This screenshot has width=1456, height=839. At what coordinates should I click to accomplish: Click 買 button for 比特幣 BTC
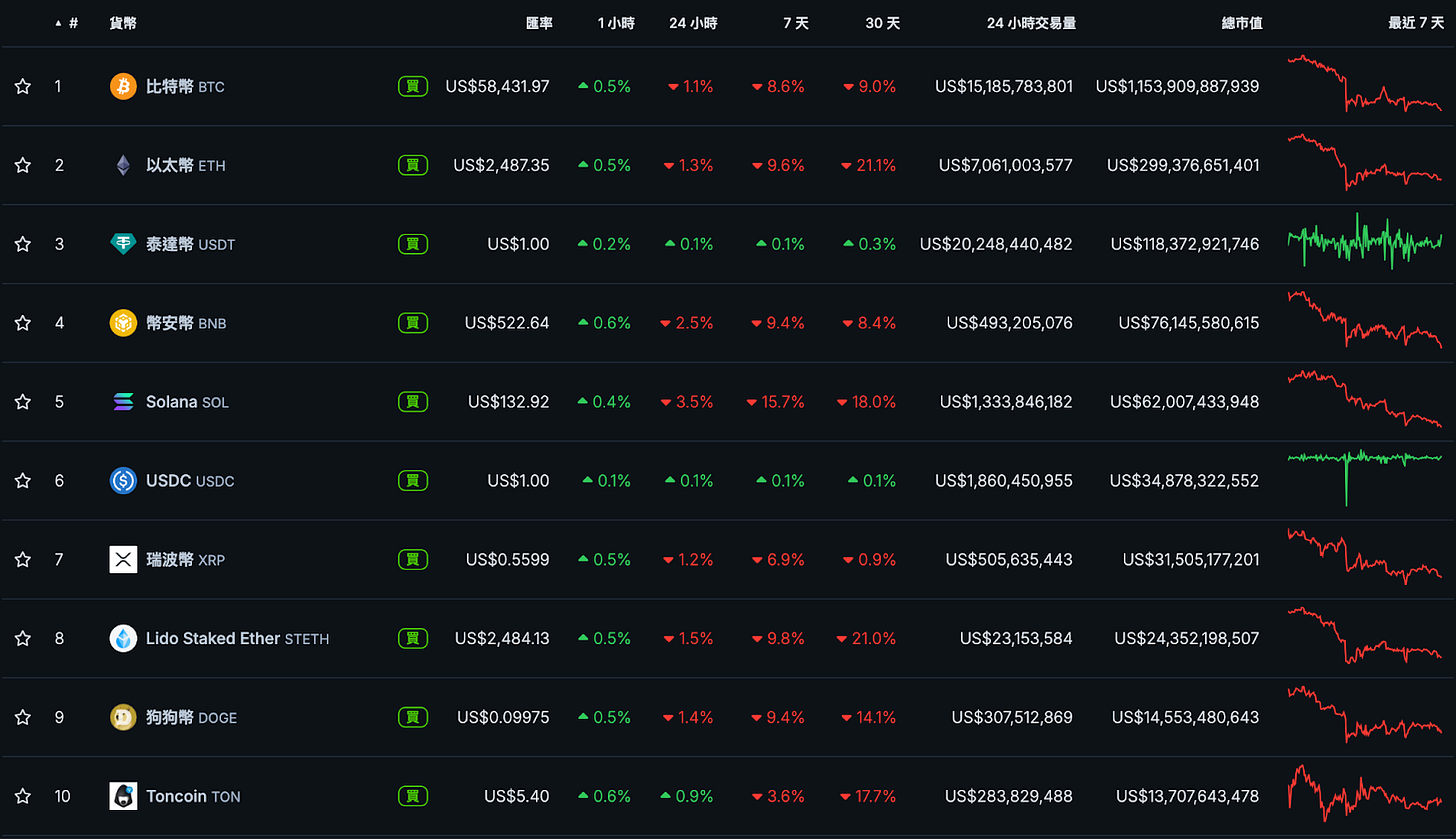coord(413,86)
